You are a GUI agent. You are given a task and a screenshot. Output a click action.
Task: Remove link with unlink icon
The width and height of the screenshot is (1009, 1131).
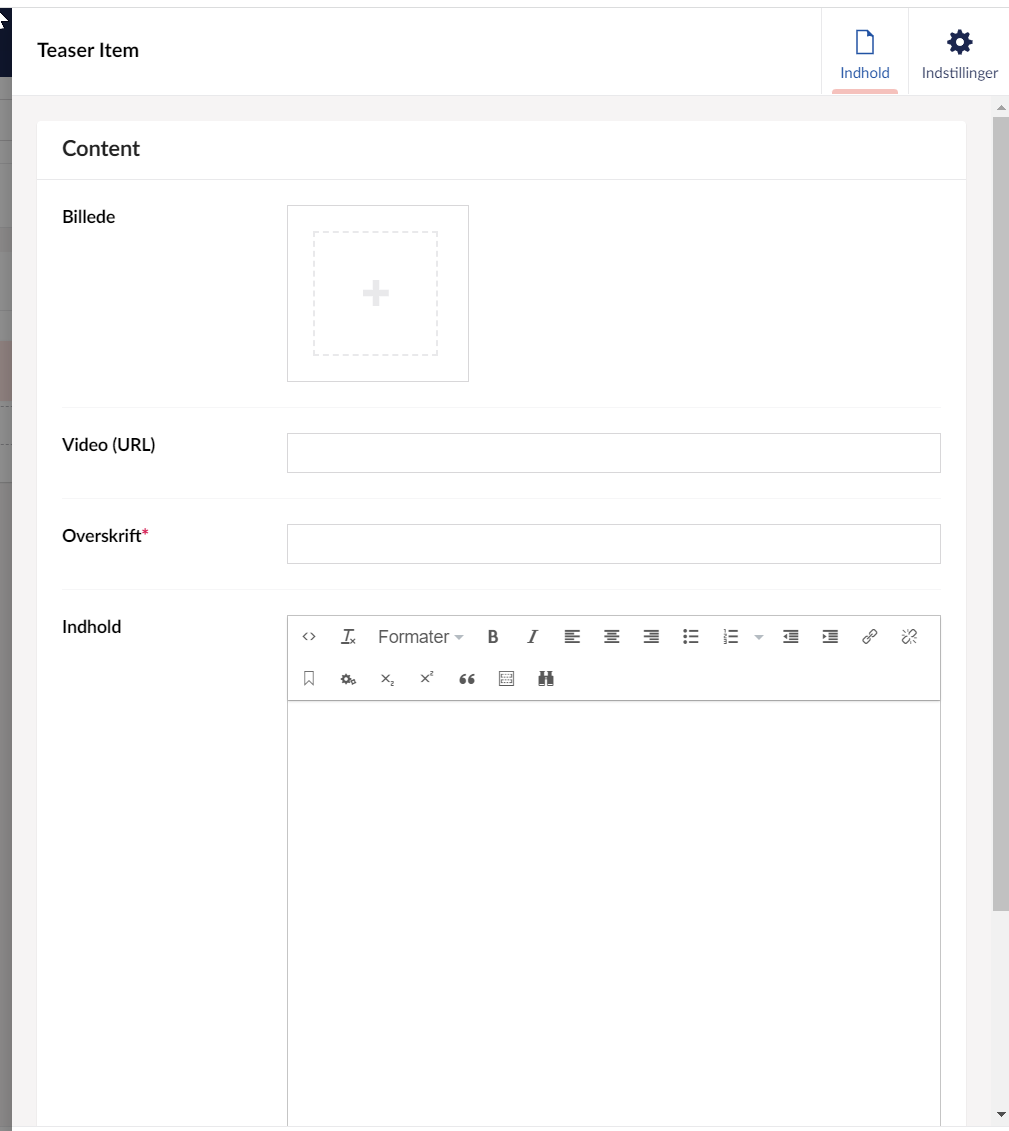[909, 637]
